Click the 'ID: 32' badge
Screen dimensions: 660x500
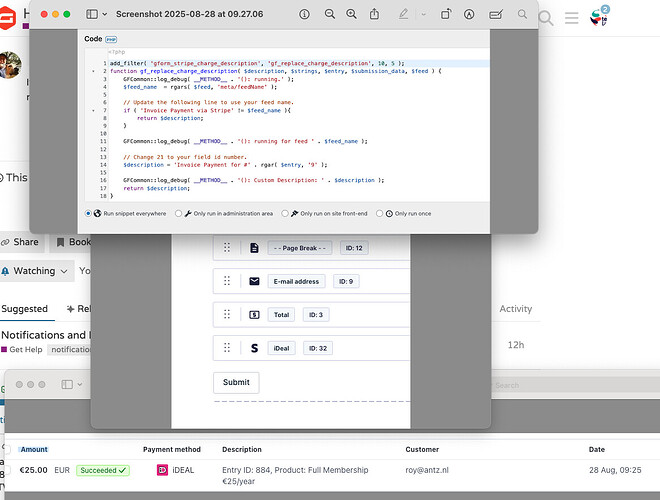pyautogui.click(x=318, y=348)
